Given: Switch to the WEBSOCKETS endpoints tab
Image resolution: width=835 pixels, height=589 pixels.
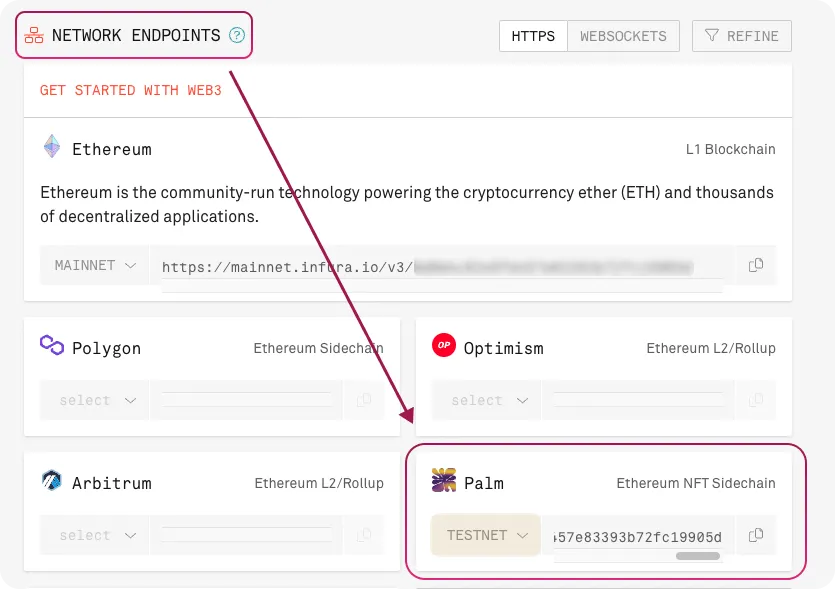Looking at the screenshot, I should point(623,36).
